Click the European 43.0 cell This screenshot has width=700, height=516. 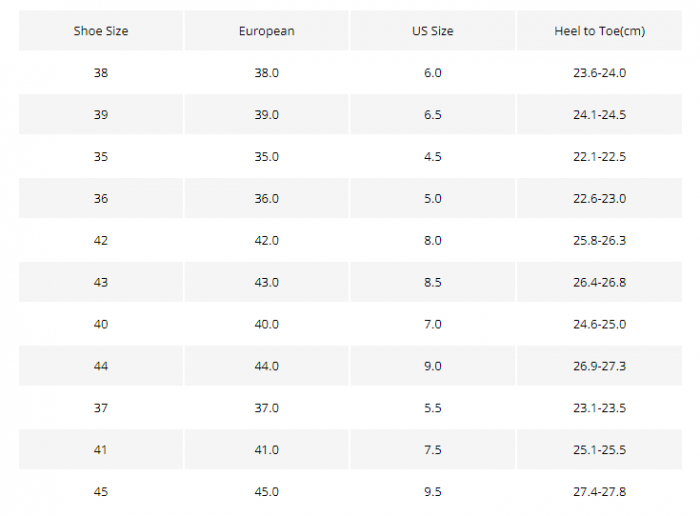click(x=266, y=283)
